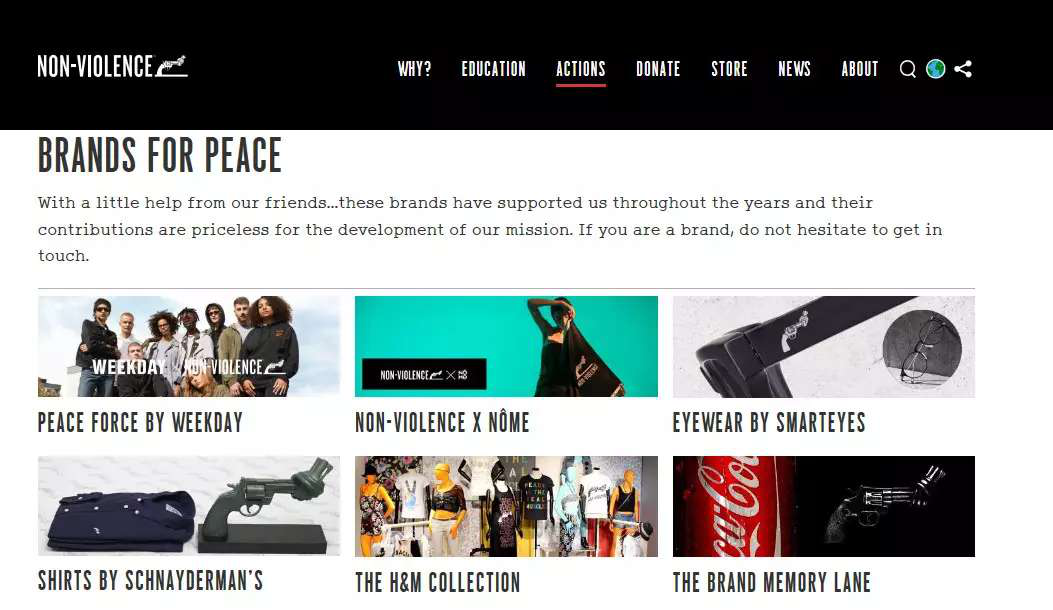Open the WHY? menu item
This screenshot has width=1053, height=610.
[x=414, y=69]
